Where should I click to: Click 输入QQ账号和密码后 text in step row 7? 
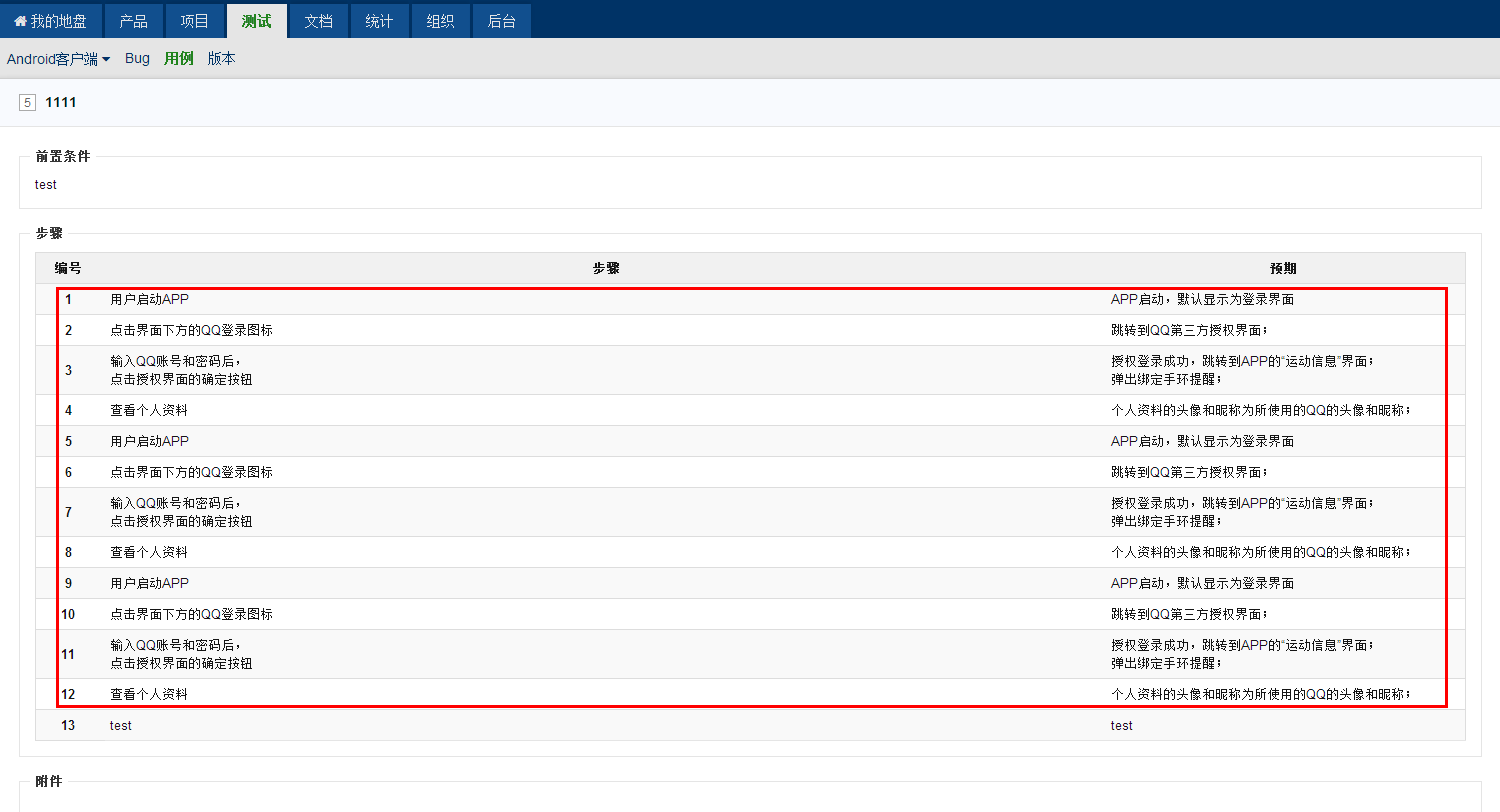[176, 503]
